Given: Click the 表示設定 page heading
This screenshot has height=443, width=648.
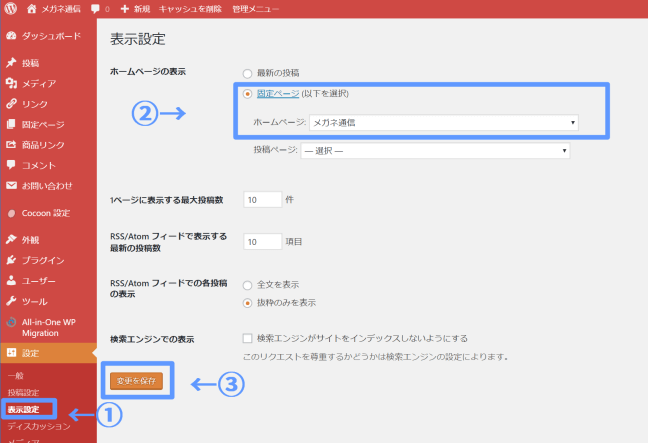Looking at the screenshot, I should click(x=138, y=39).
